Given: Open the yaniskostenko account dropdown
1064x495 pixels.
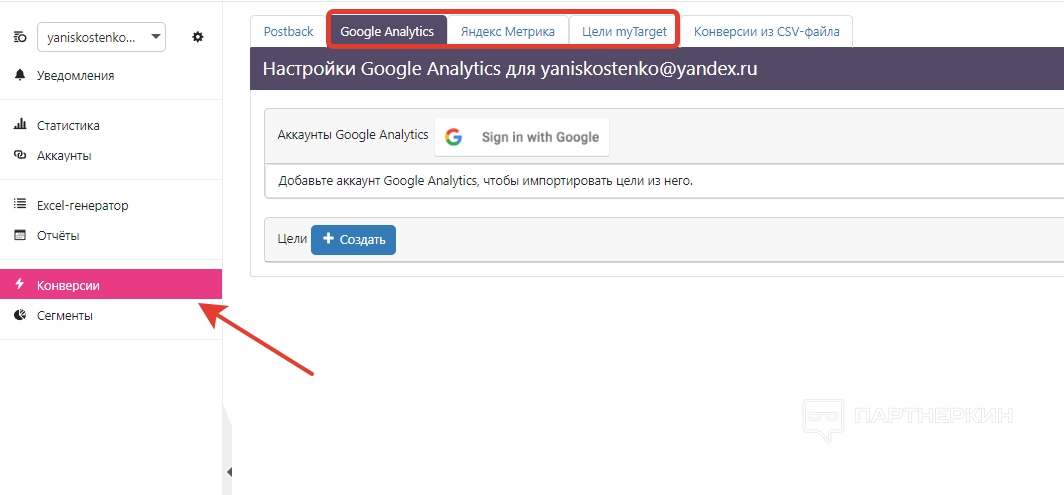Looking at the screenshot, I should coord(101,37).
